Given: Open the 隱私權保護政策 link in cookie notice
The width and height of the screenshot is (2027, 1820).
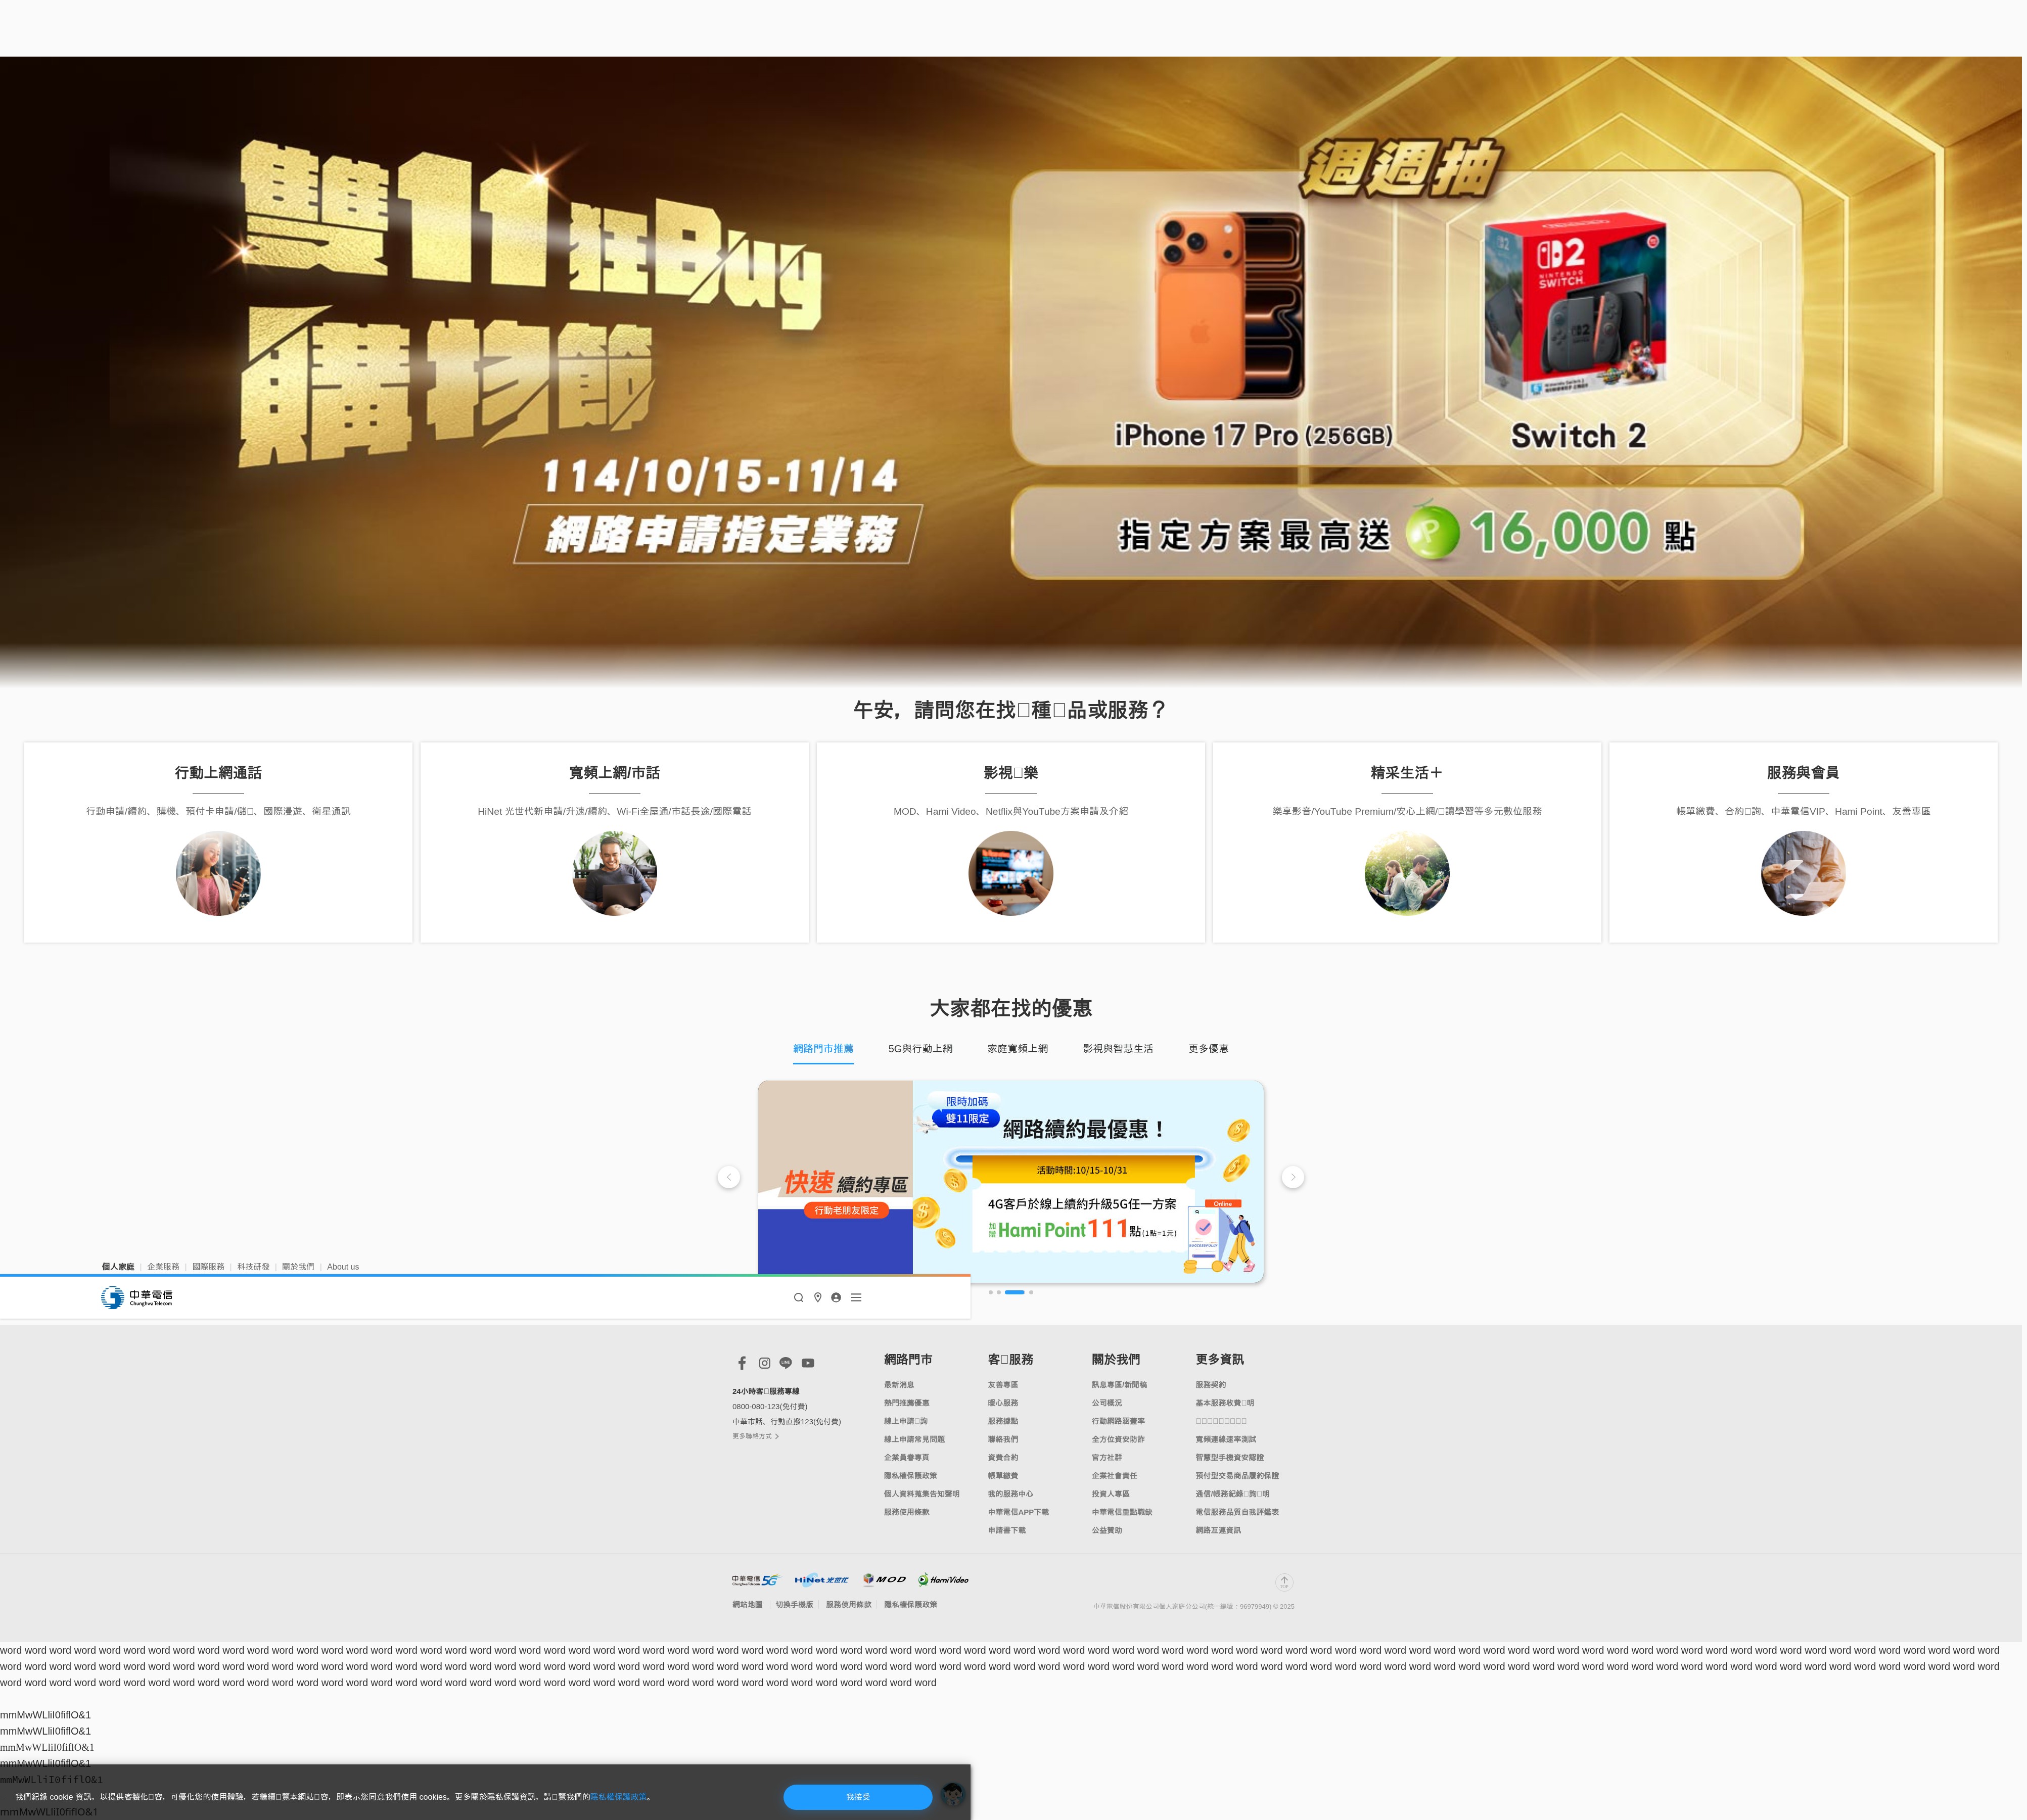Looking at the screenshot, I should pyautogui.click(x=619, y=1797).
